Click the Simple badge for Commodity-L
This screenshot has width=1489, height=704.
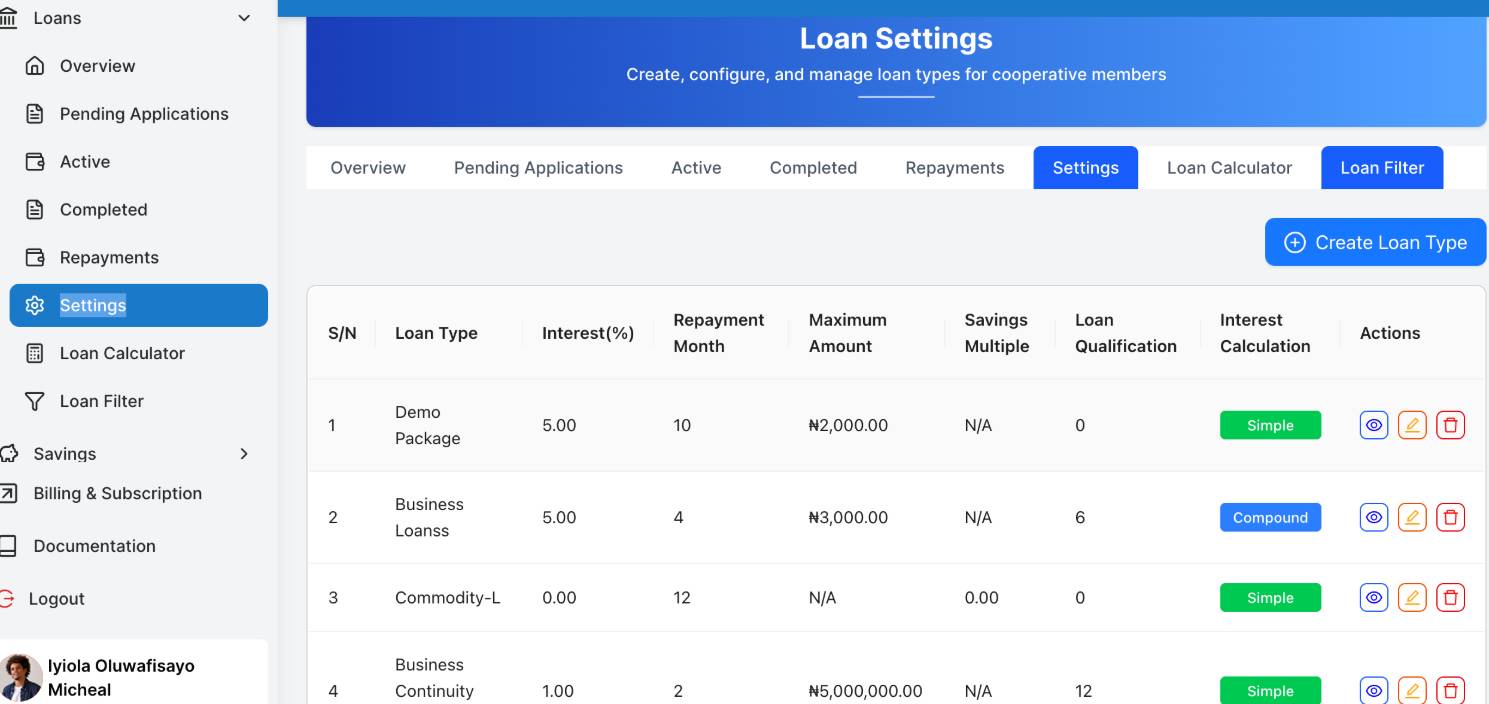[x=1270, y=598]
